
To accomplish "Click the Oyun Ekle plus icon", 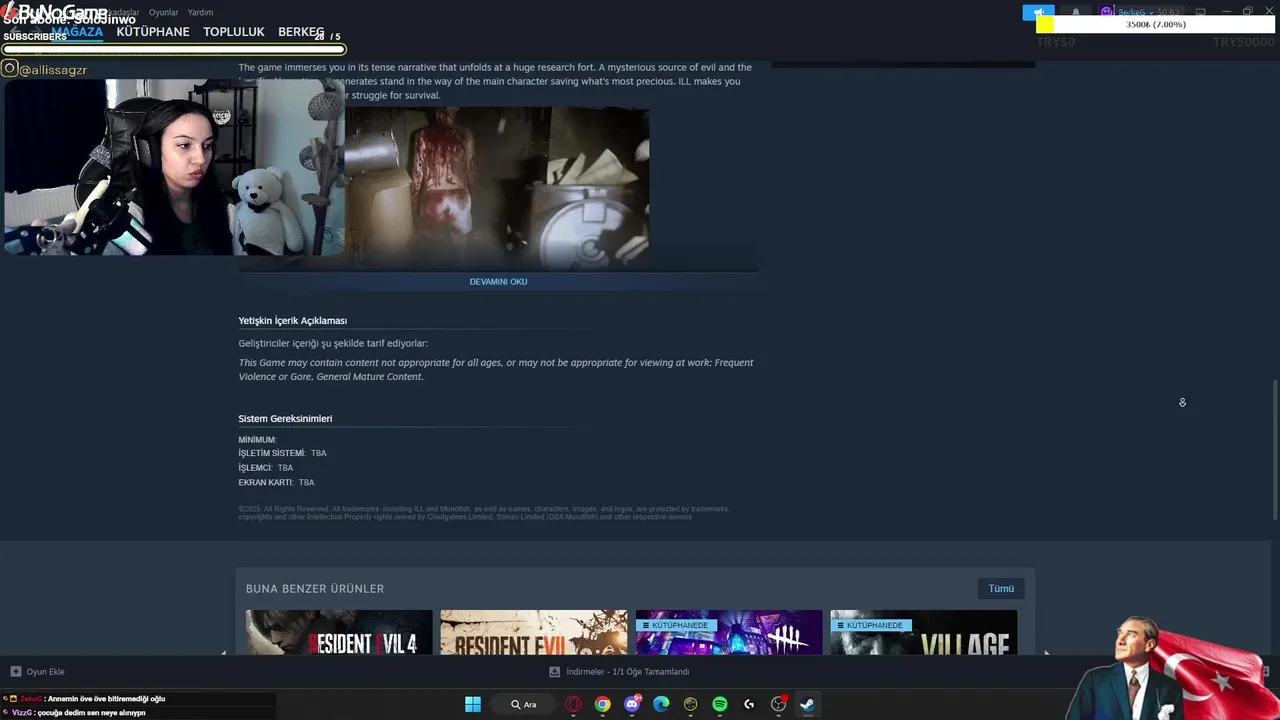I will [15, 672].
